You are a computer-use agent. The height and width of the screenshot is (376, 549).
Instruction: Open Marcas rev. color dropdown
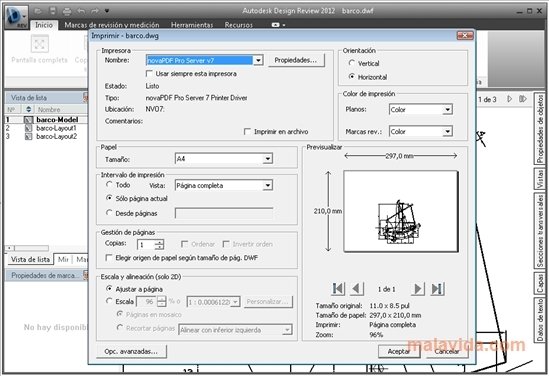pos(447,132)
